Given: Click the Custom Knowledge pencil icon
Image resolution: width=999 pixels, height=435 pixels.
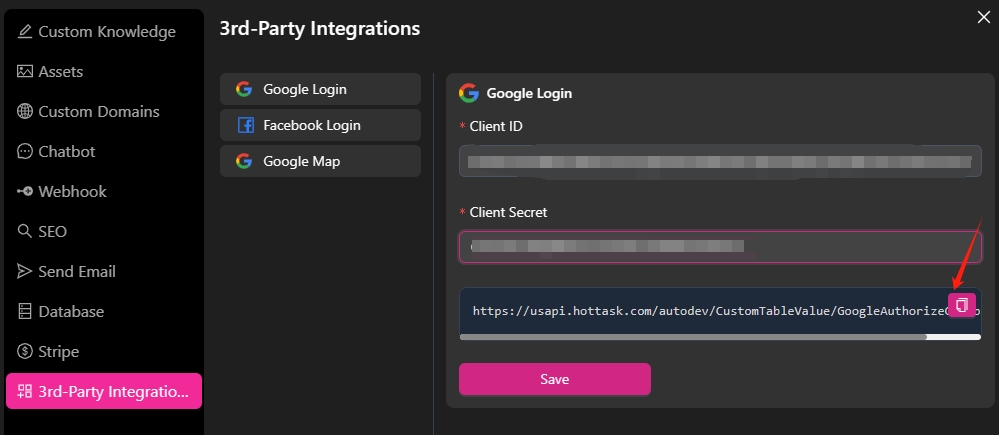Looking at the screenshot, I should pos(25,31).
